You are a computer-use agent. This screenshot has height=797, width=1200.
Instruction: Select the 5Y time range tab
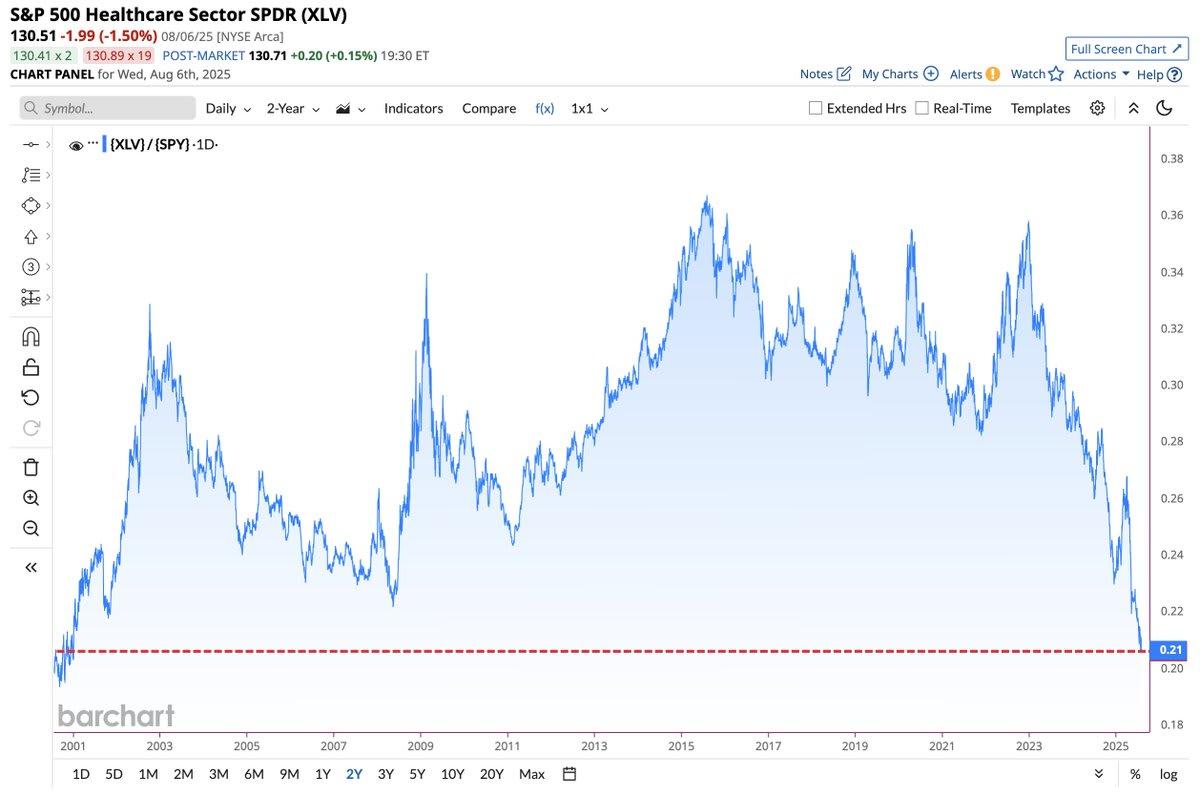(x=417, y=774)
